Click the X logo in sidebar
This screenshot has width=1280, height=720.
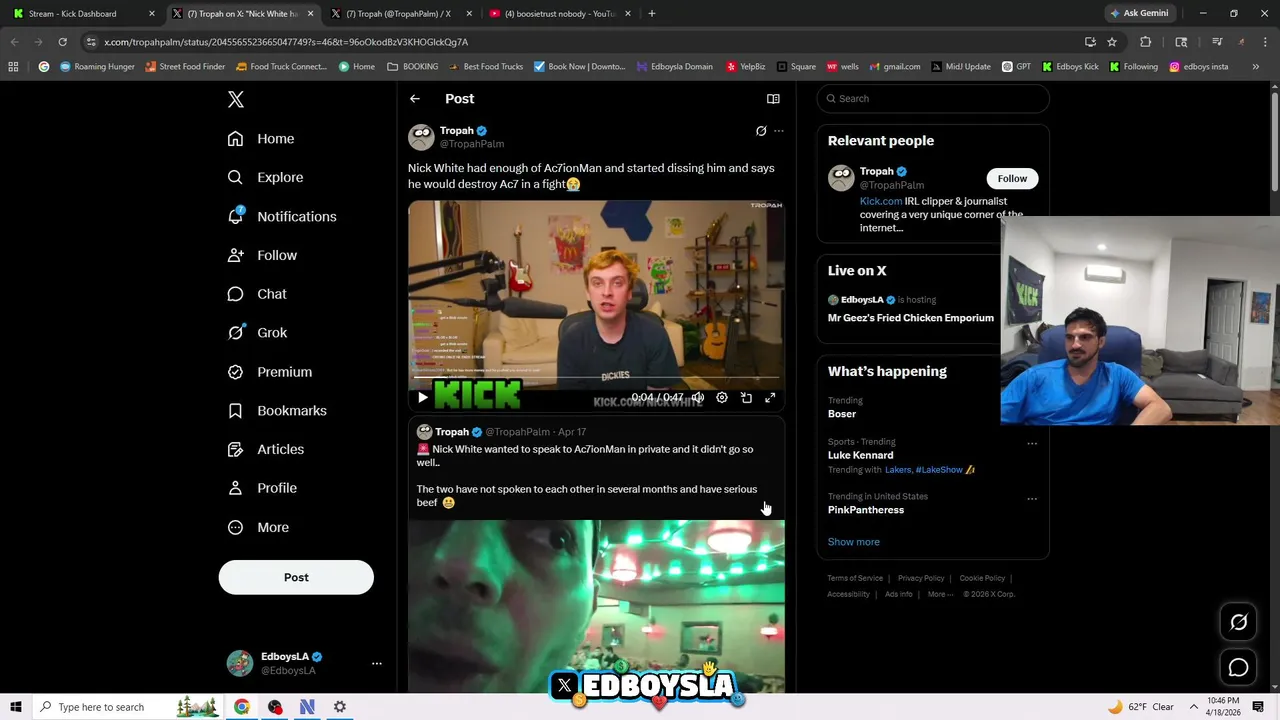tap(236, 99)
